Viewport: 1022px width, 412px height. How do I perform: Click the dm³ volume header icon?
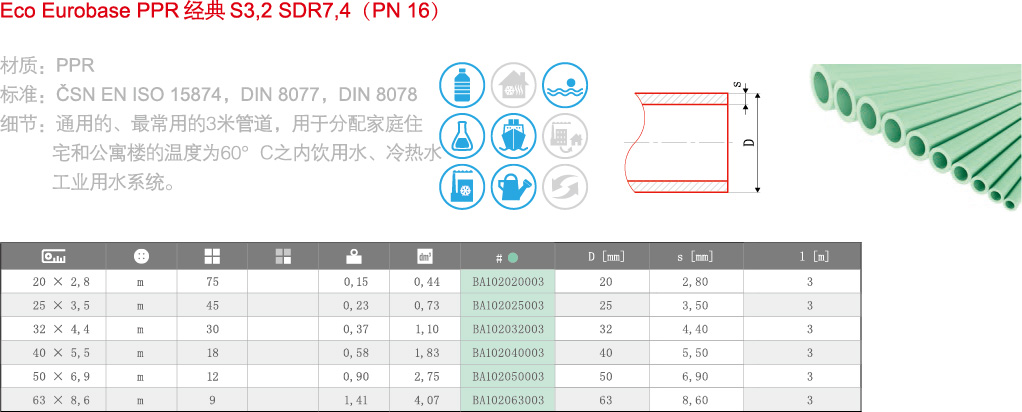pyautogui.click(x=425, y=257)
